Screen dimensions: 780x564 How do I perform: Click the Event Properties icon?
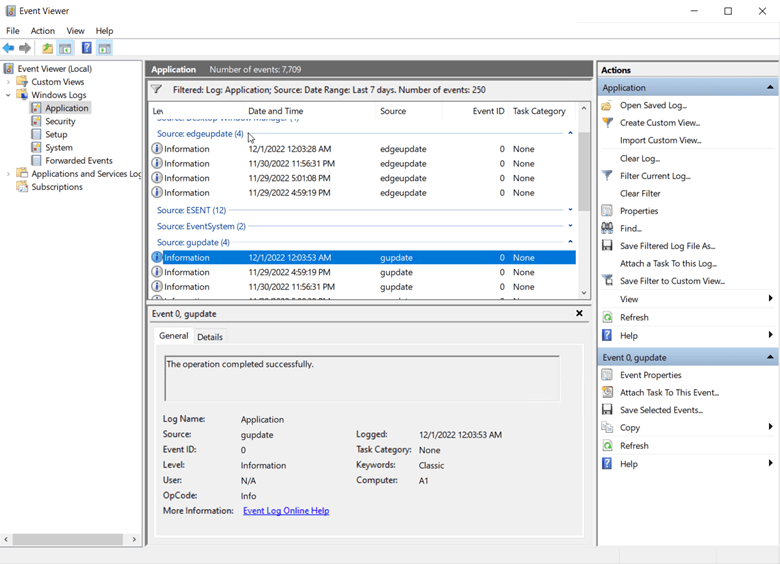(x=607, y=375)
